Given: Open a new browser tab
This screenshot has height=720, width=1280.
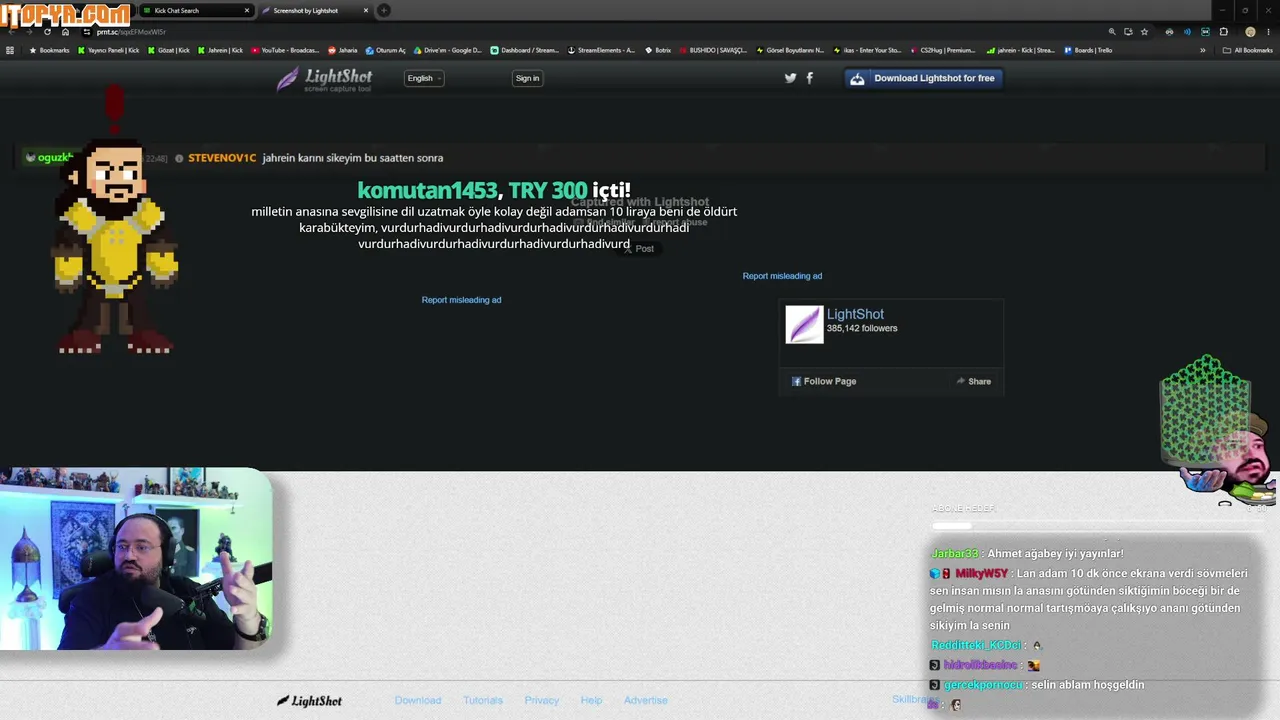Looking at the screenshot, I should coord(384,10).
